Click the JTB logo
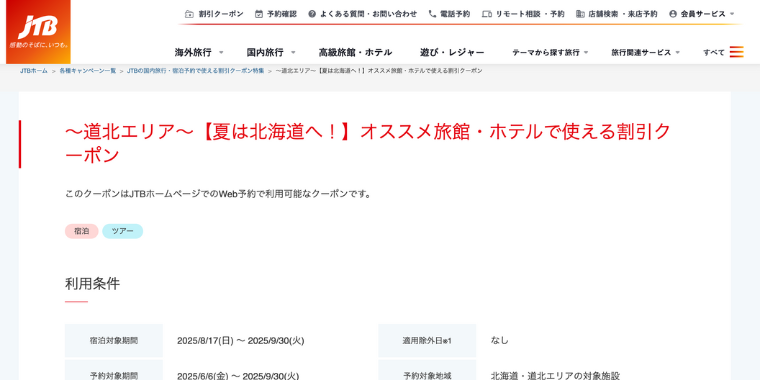The image size is (760, 380). (x=38, y=32)
